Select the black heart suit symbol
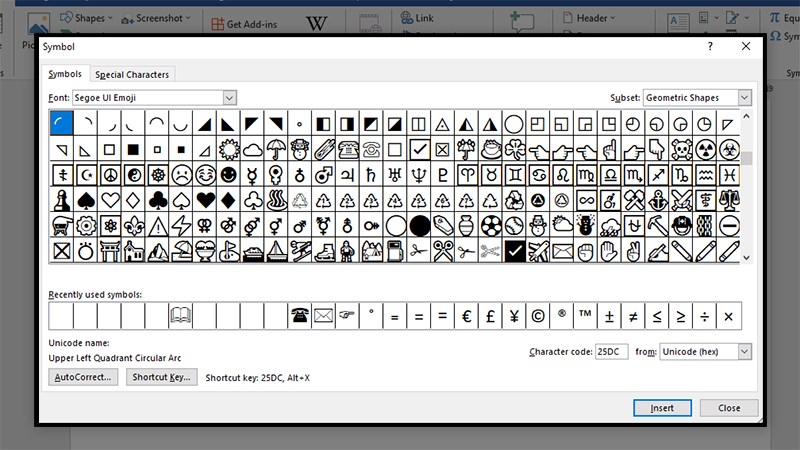 click(205, 201)
